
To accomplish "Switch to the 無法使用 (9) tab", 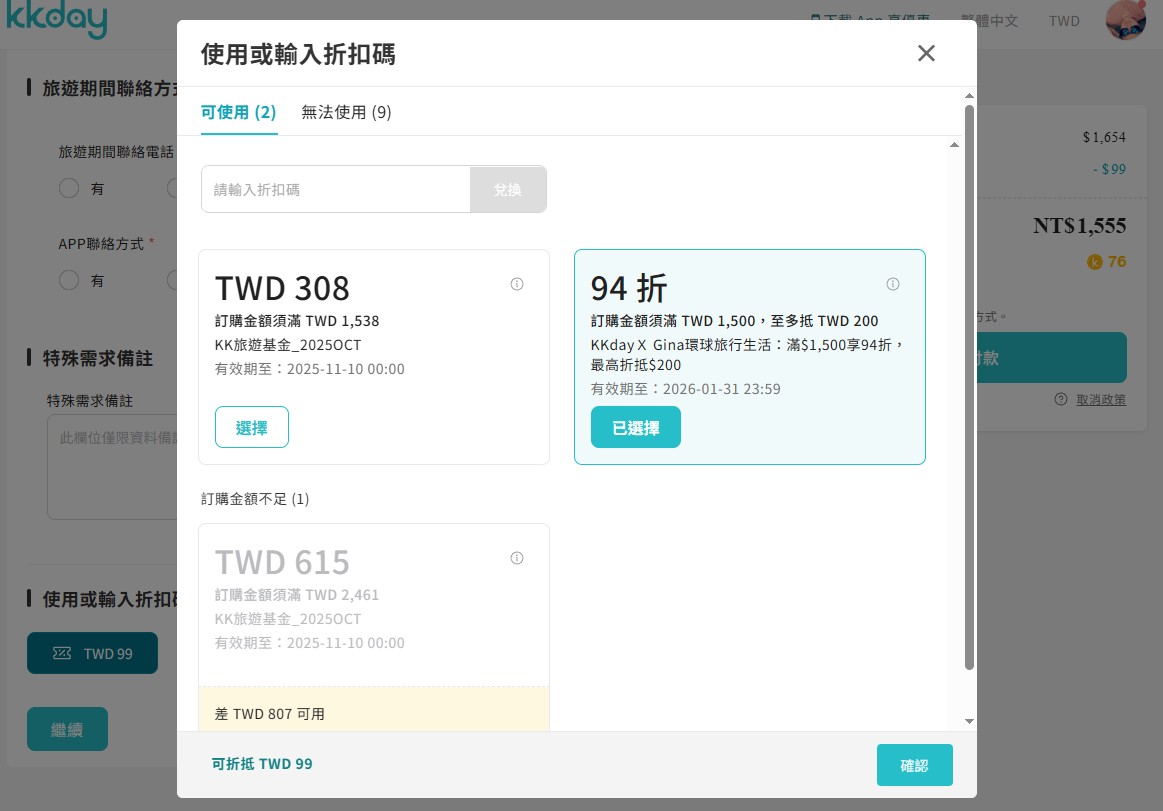I will pos(346,113).
